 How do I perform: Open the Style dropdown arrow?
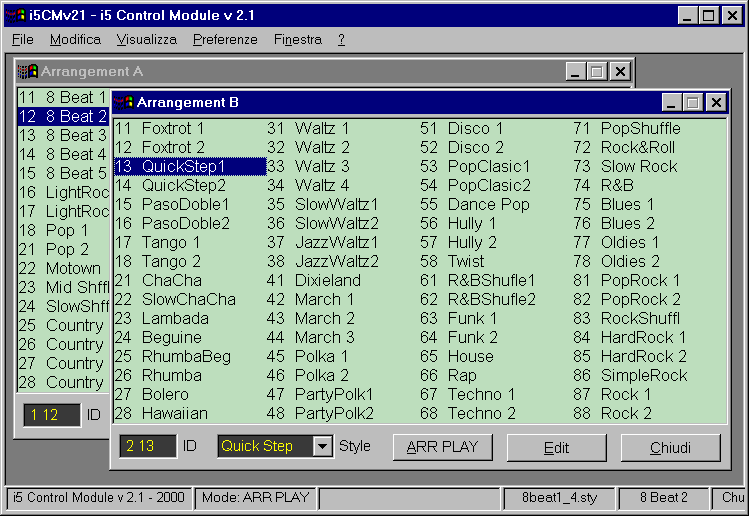(322, 446)
